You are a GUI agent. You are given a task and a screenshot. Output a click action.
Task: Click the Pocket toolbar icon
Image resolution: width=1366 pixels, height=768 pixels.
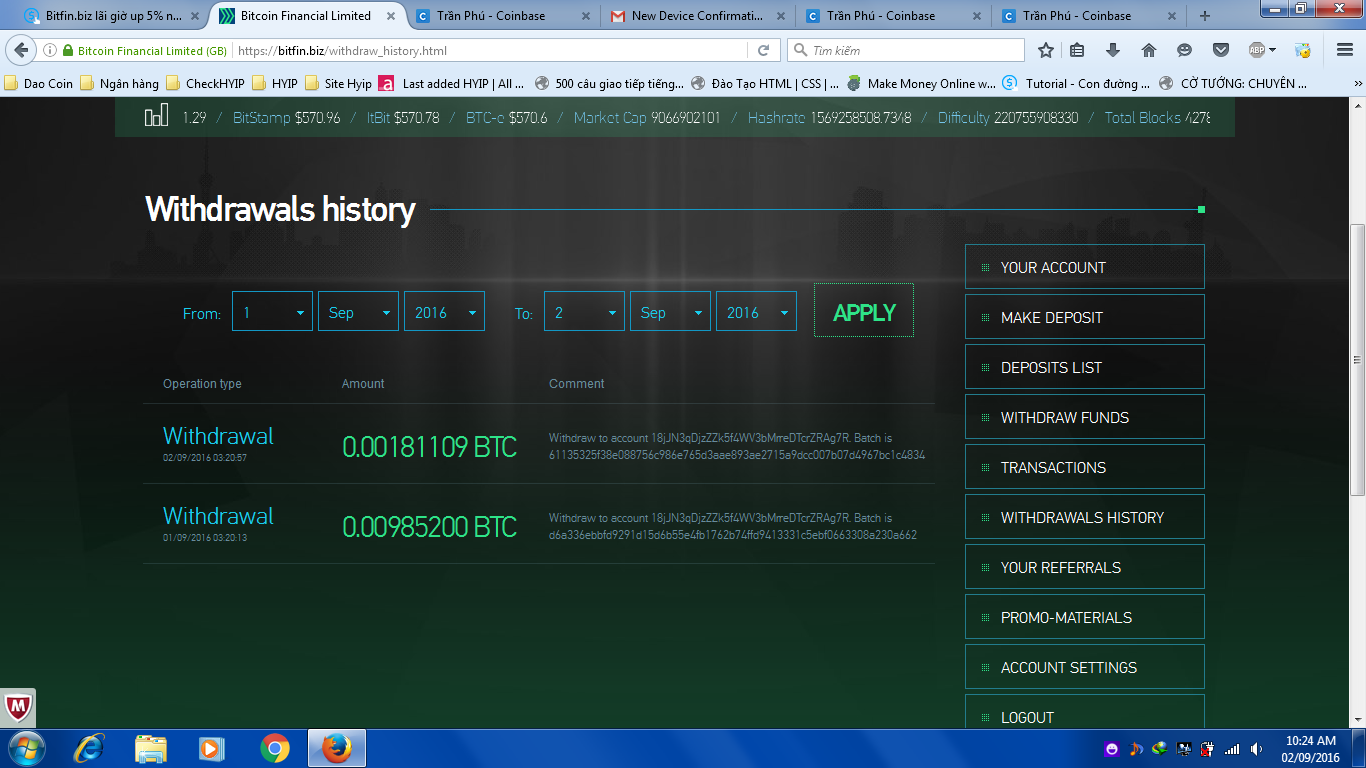click(x=1221, y=50)
